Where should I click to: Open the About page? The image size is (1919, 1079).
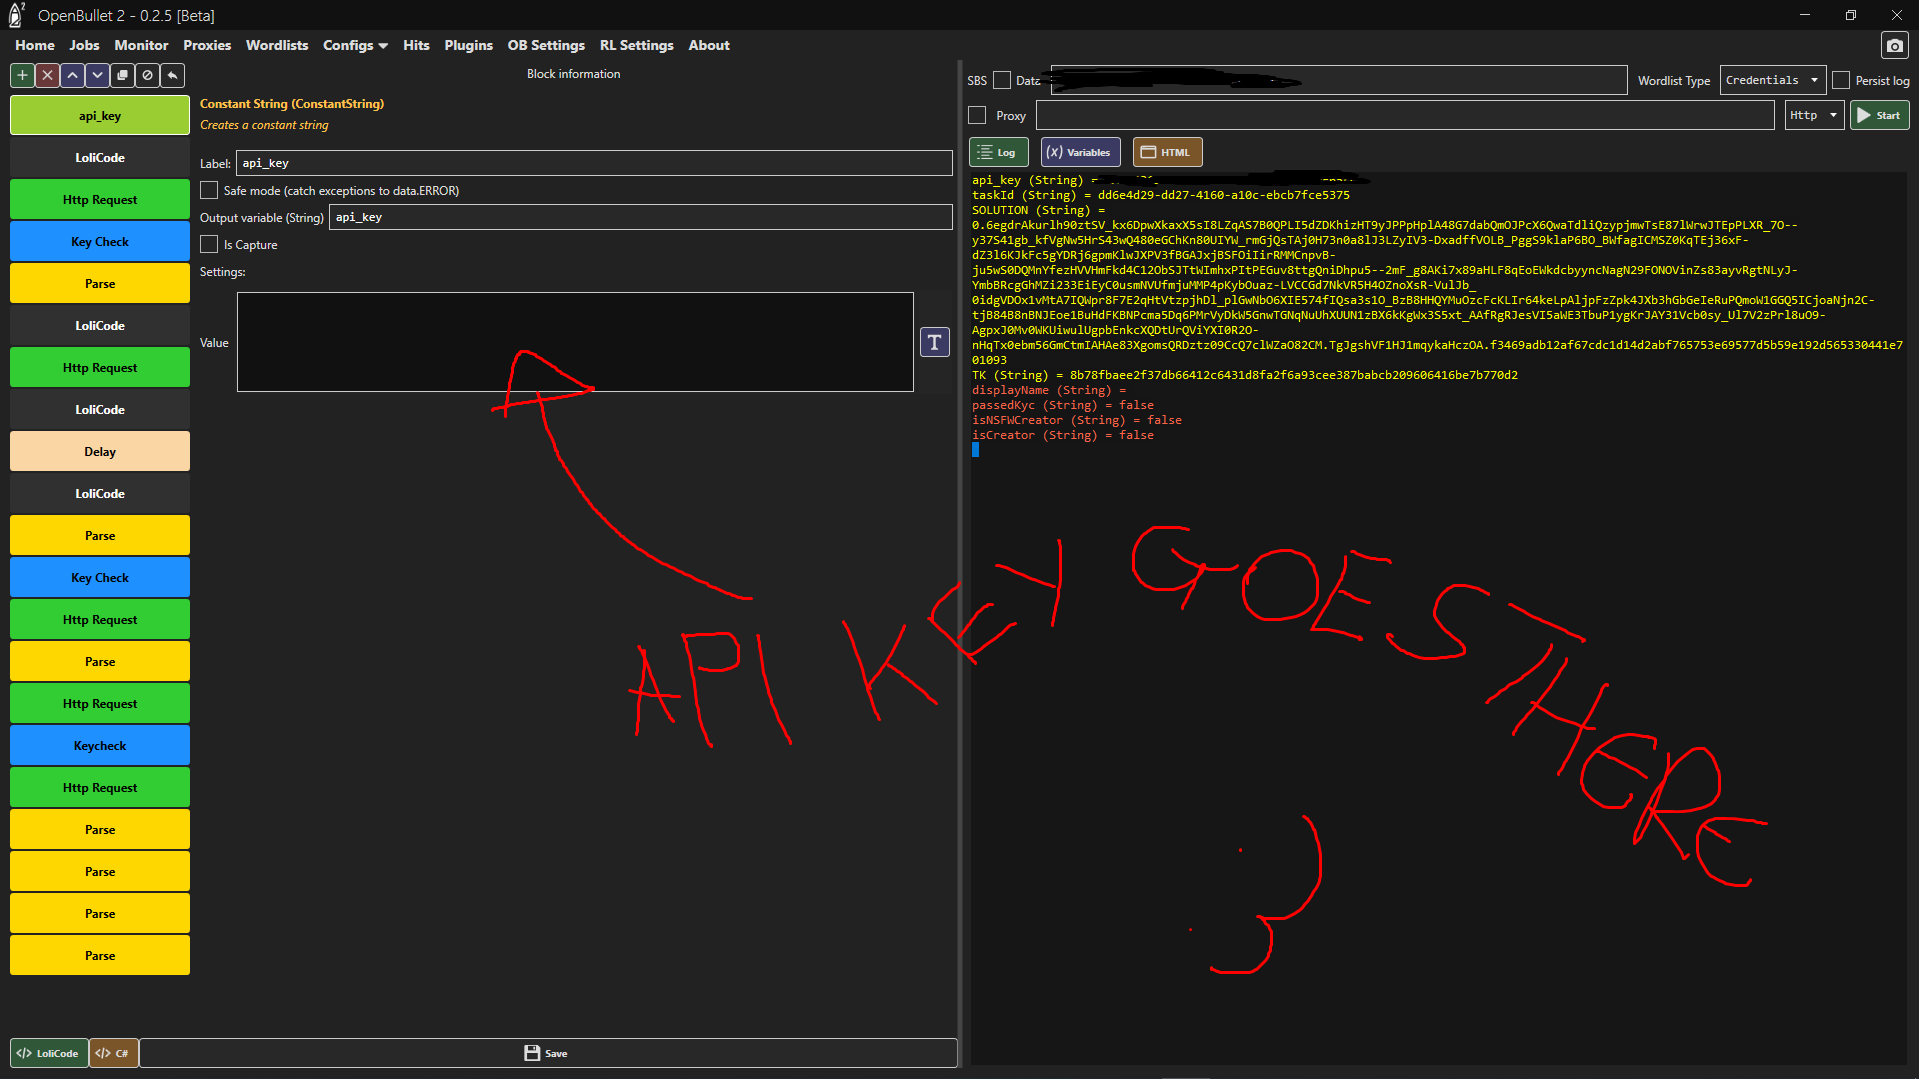tap(709, 45)
